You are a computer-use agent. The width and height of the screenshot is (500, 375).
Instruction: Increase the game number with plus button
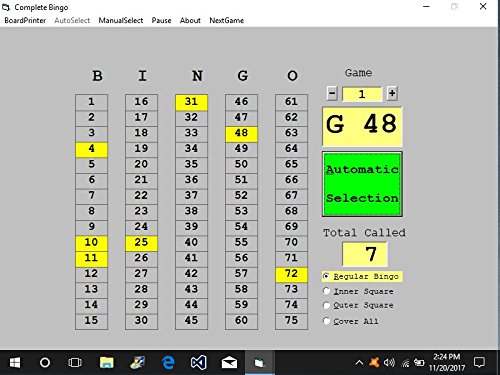[x=392, y=94]
